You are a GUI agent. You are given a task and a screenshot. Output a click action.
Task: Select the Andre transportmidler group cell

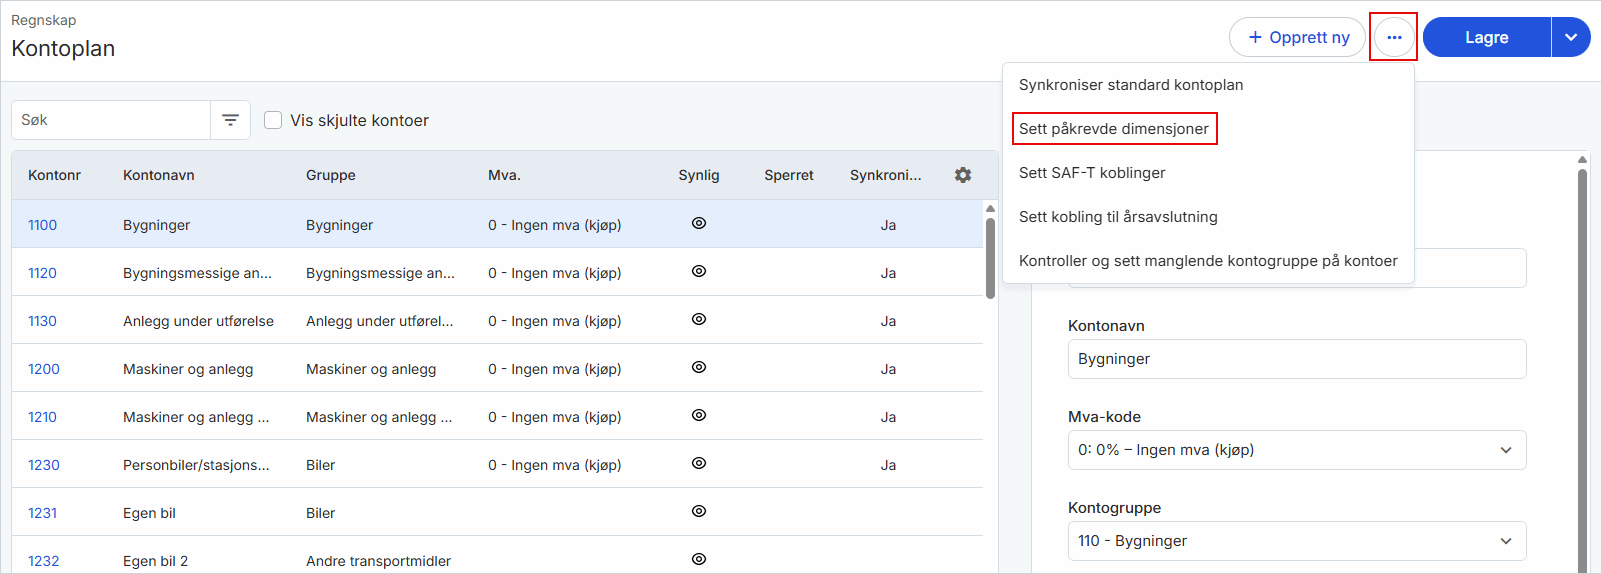click(378, 561)
